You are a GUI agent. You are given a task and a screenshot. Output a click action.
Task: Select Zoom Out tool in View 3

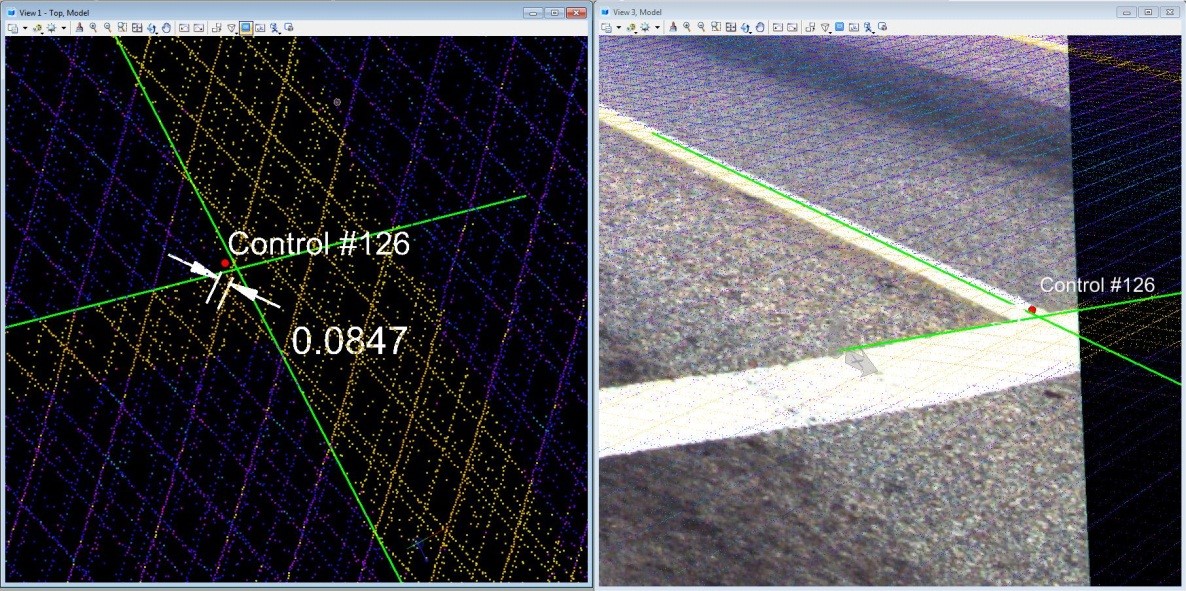(x=700, y=28)
